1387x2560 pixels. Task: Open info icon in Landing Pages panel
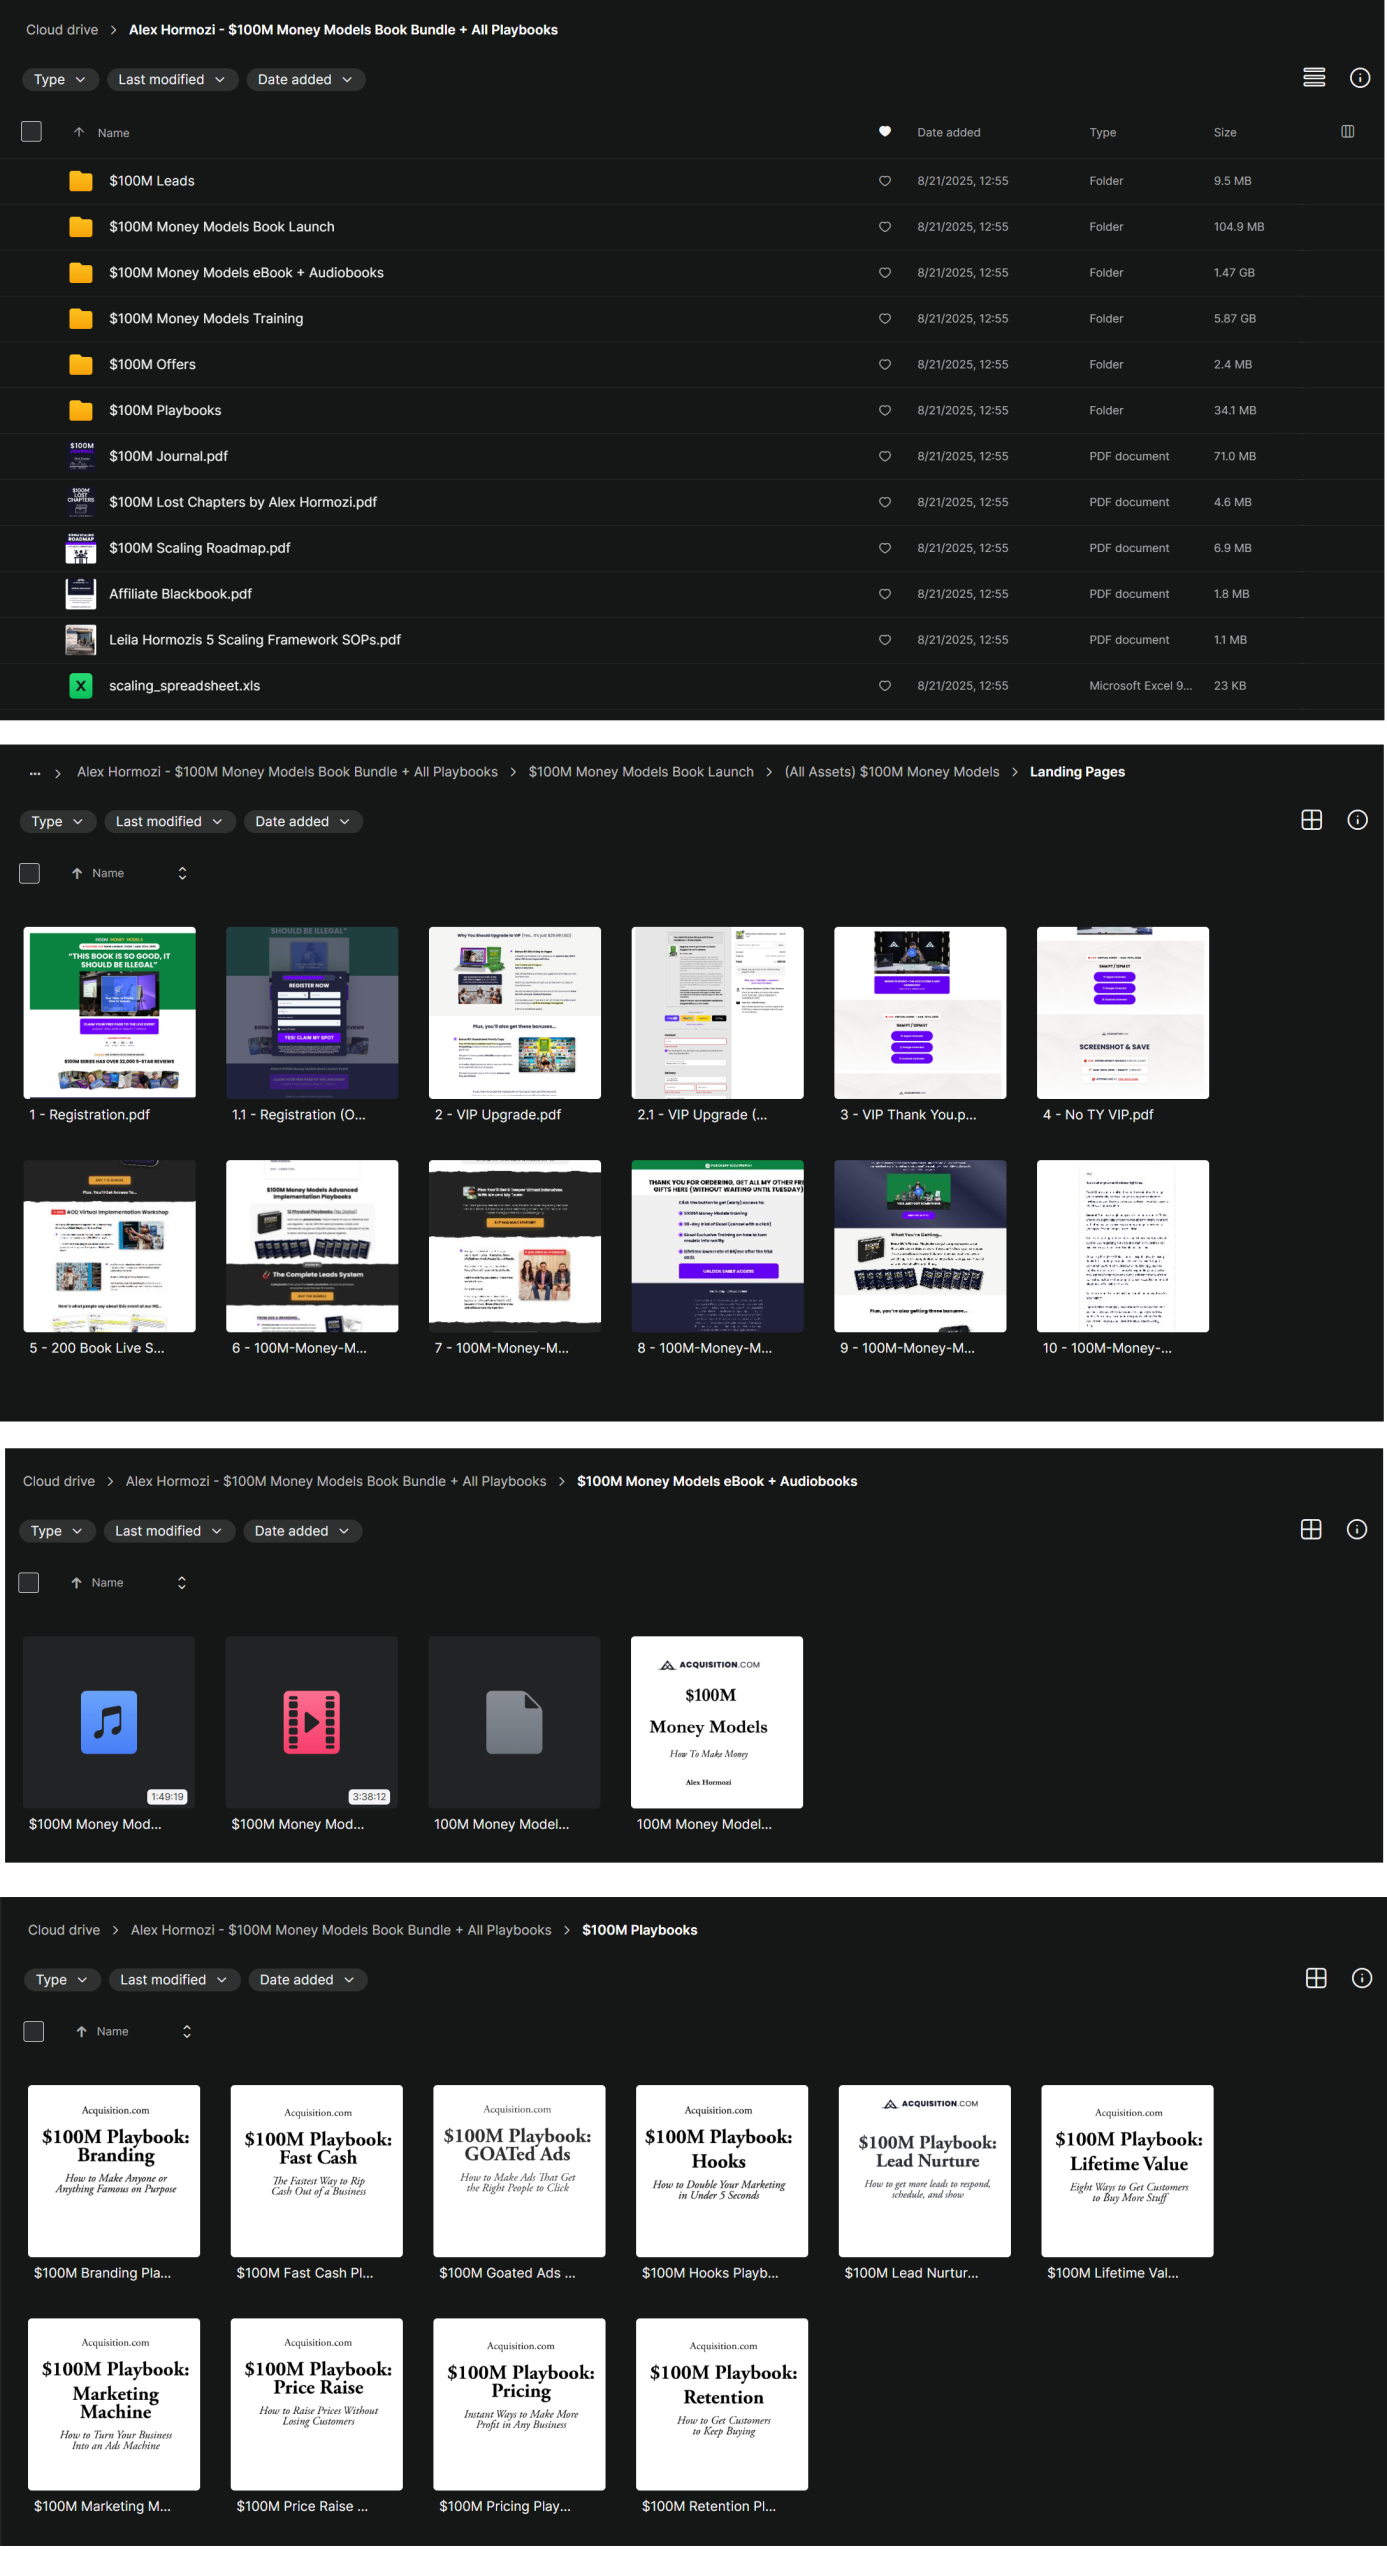tap(1356, 820)
